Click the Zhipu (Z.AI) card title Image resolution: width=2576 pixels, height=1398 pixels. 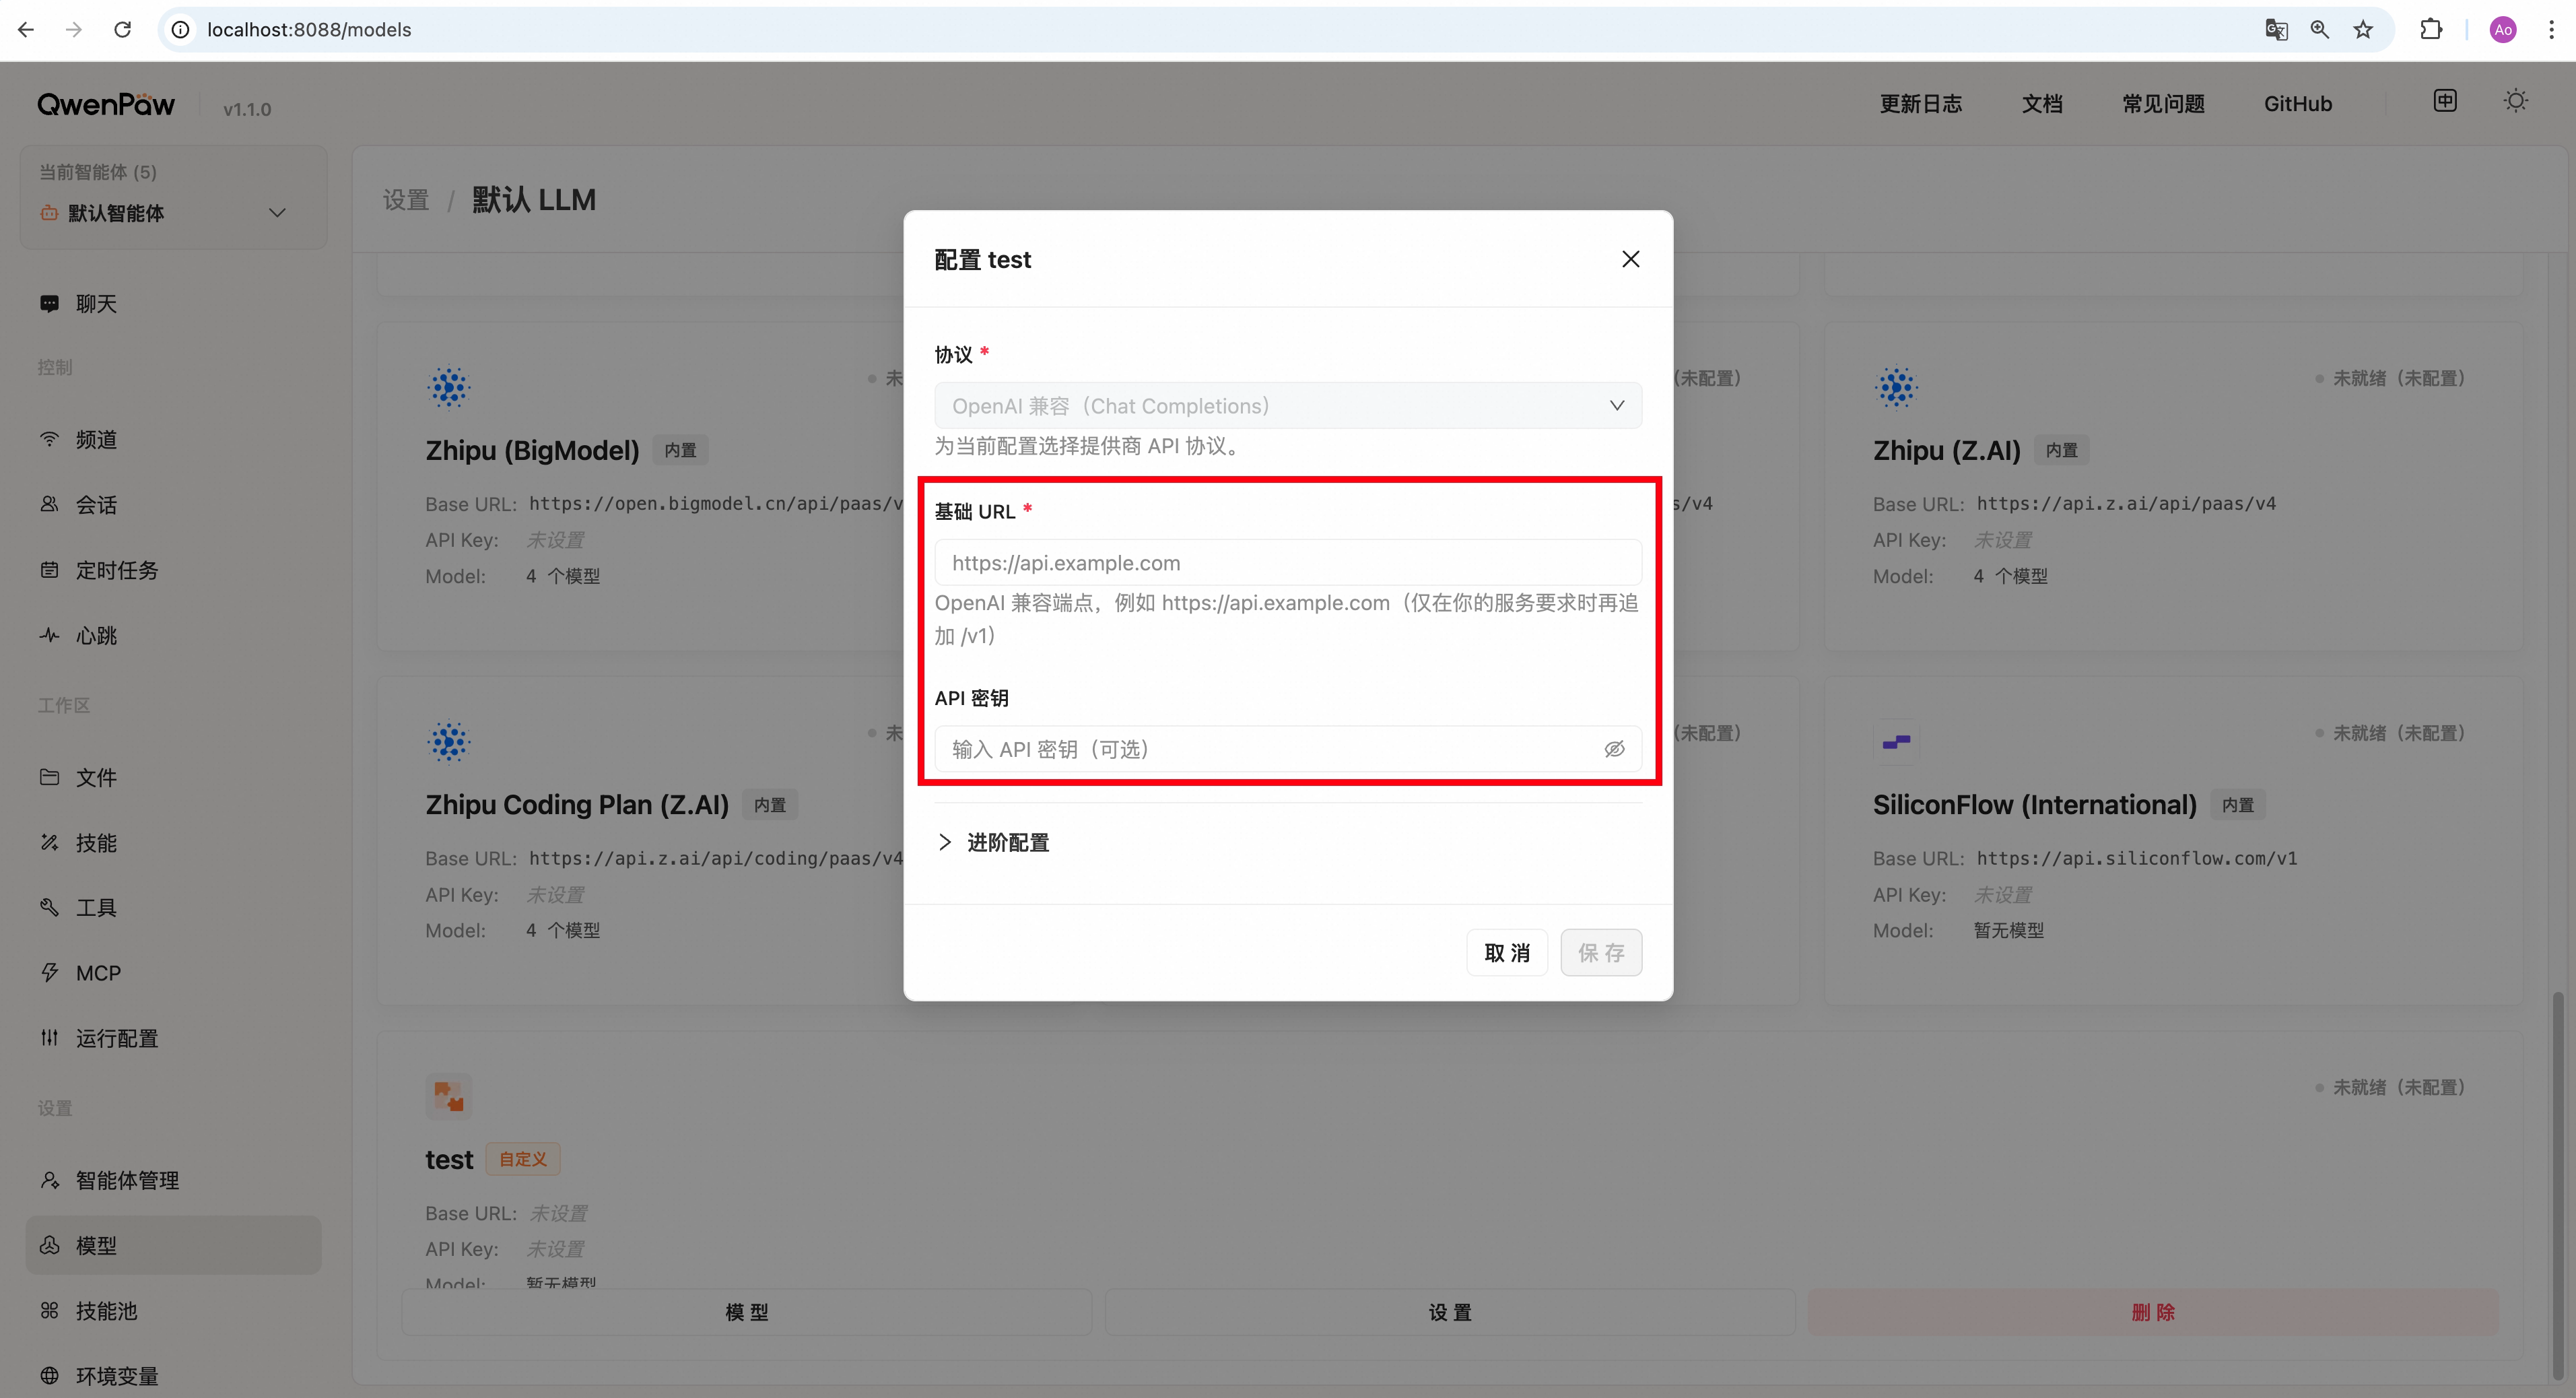coord(1946,451)
